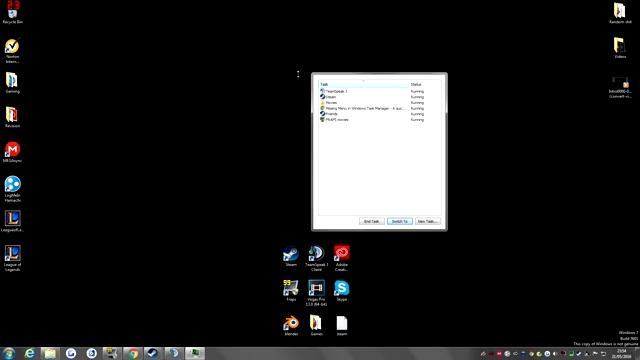Sort by the Status column header
The image size is (640, 360).
pyautogui.click(x=425, y=84)
